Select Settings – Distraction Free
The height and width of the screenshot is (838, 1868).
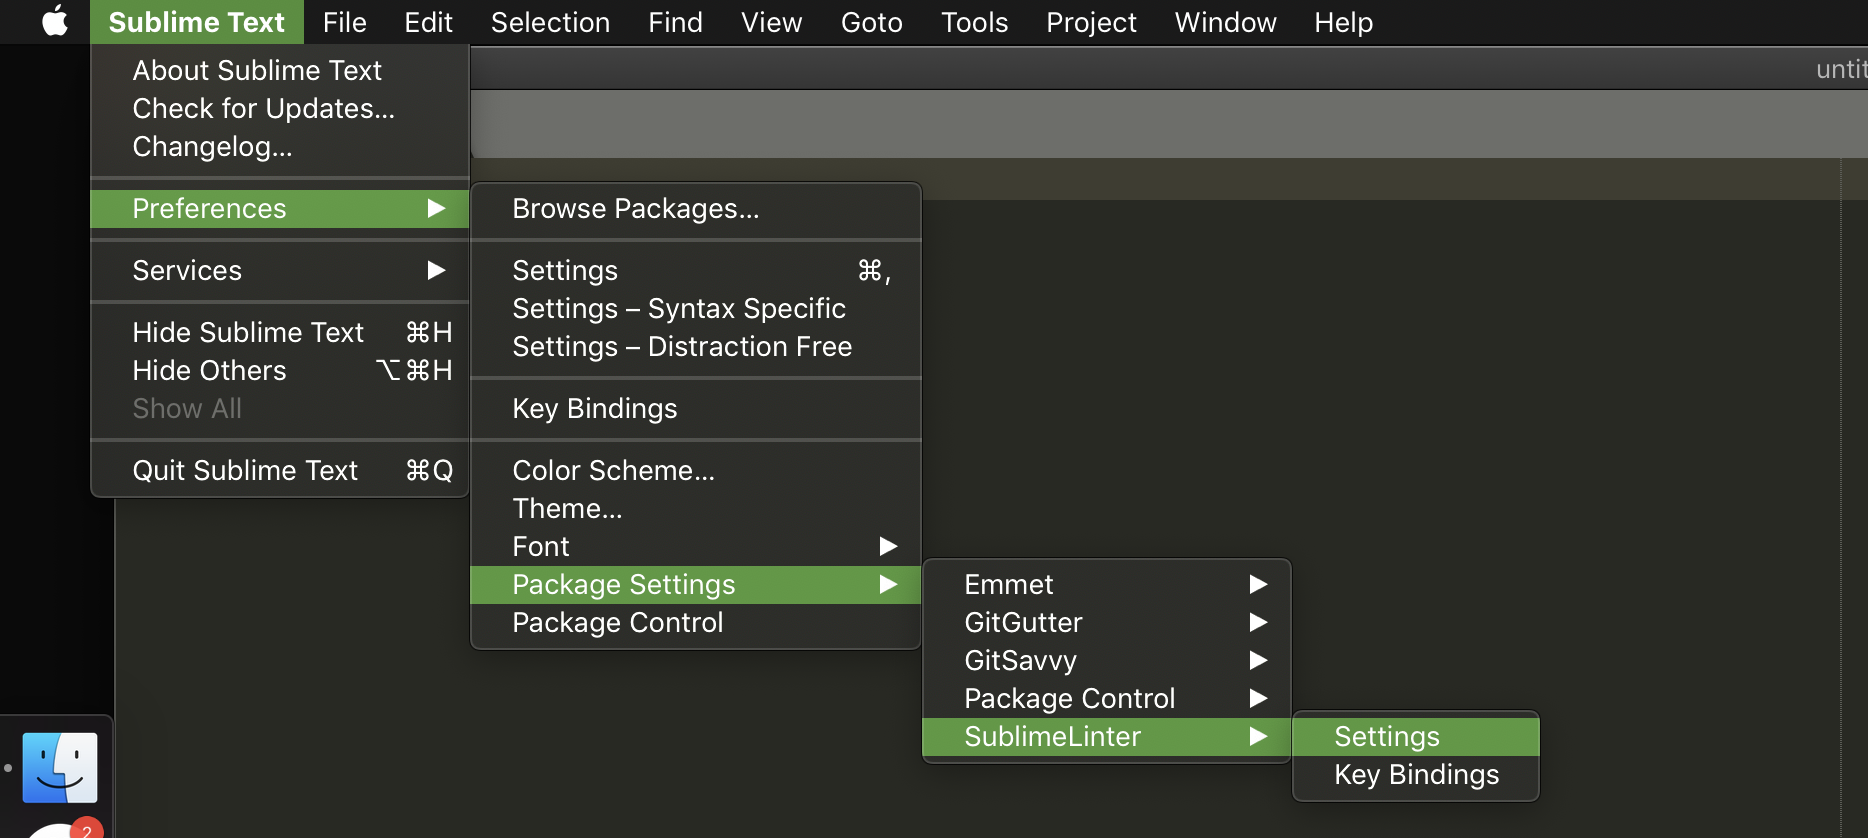tap(682, 346)
